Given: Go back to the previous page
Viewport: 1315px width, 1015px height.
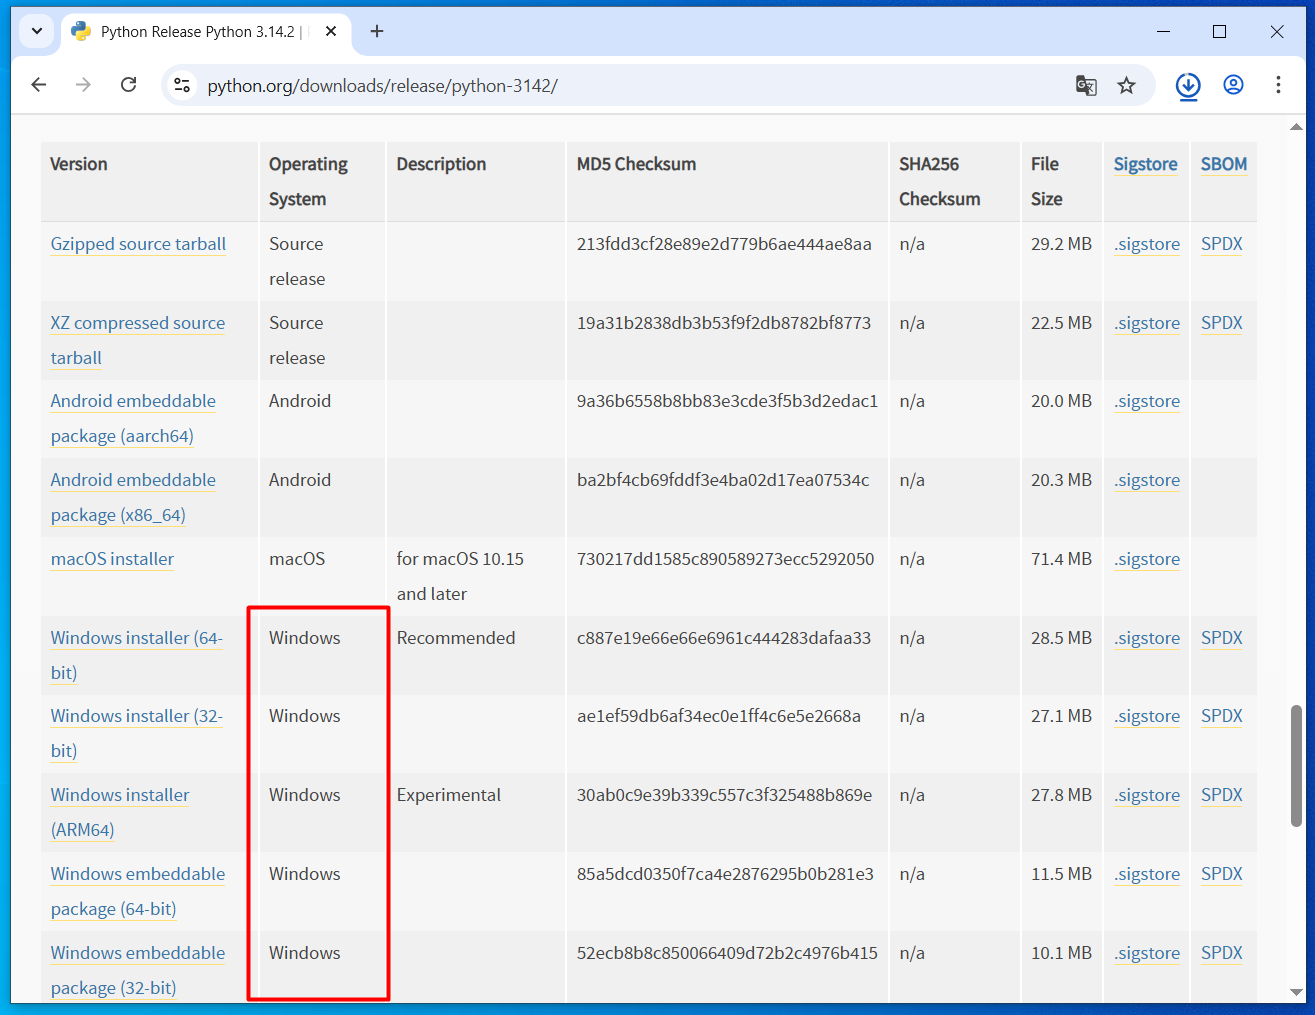Looking at the screenshot, I should [x=39, y=85].
